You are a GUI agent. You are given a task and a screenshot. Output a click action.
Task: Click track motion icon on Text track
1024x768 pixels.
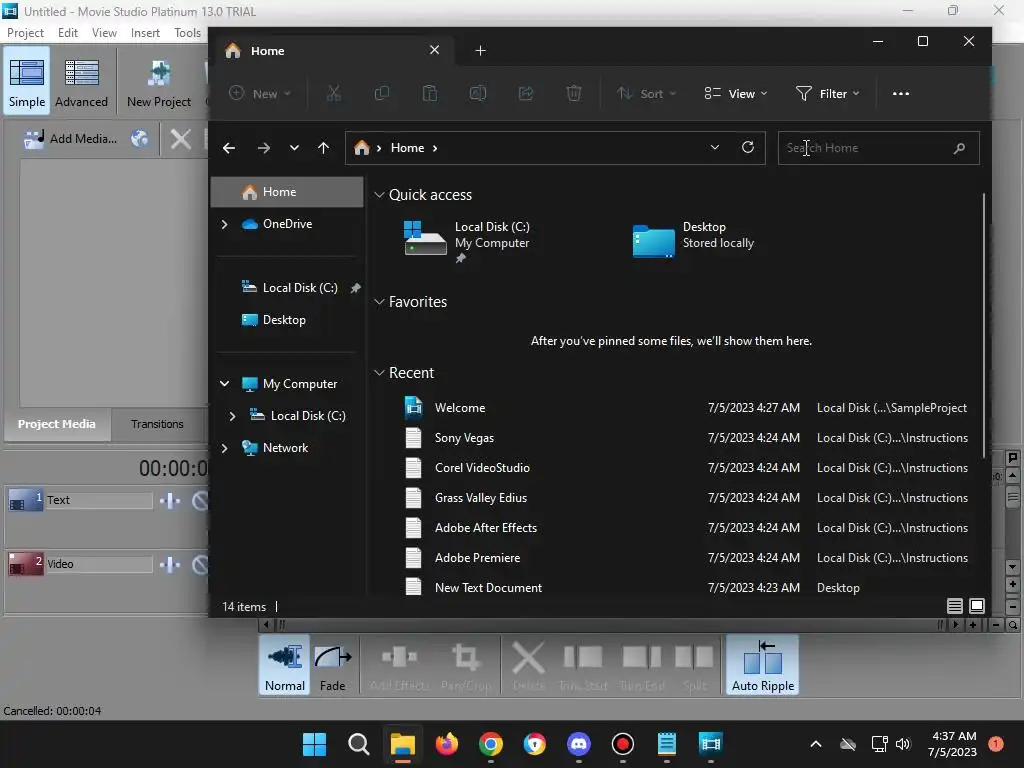pos(170,501)
